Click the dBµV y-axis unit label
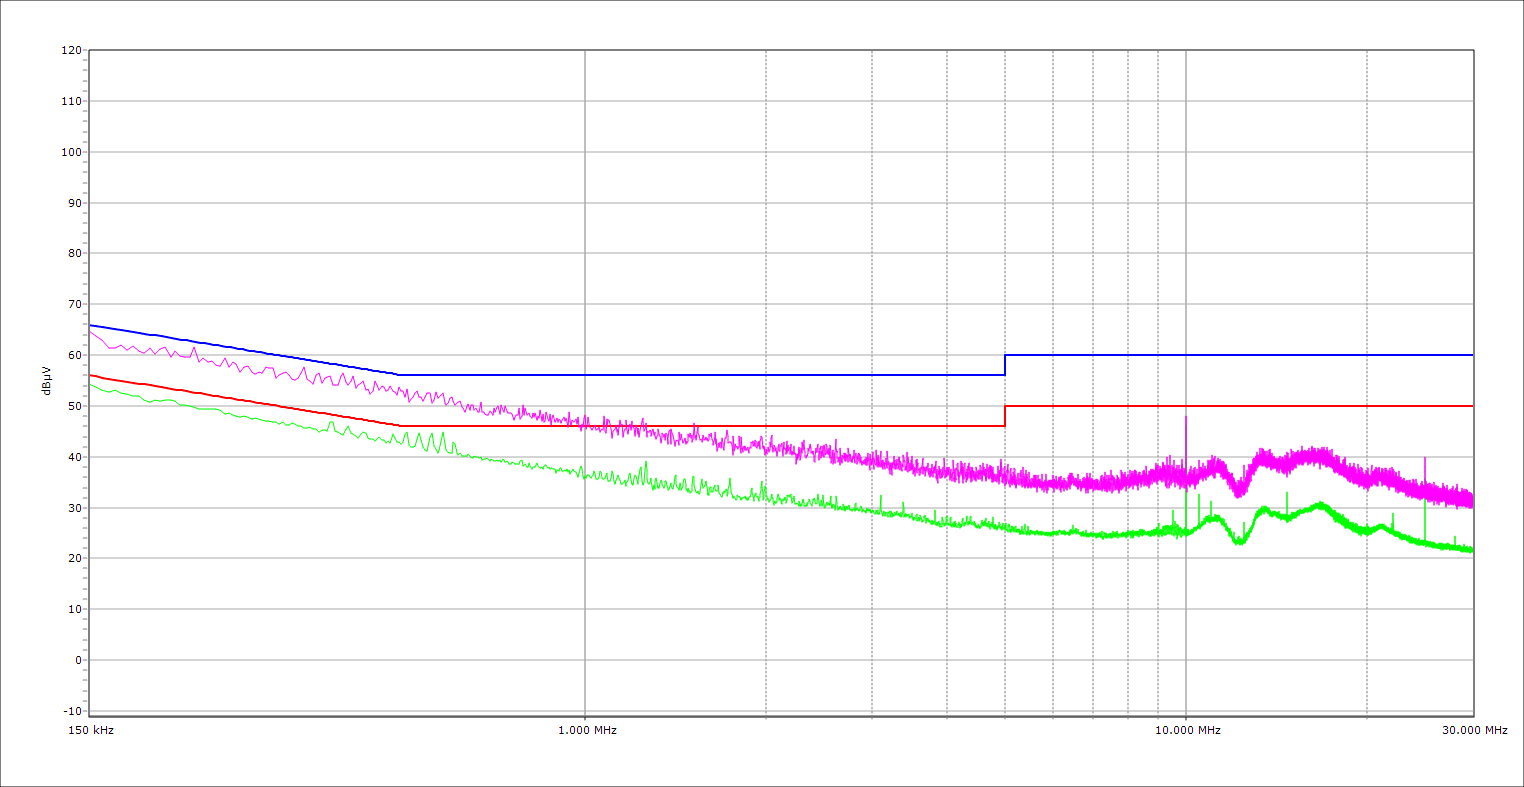Screen dimensions: 1524x787 click(46, 382)
